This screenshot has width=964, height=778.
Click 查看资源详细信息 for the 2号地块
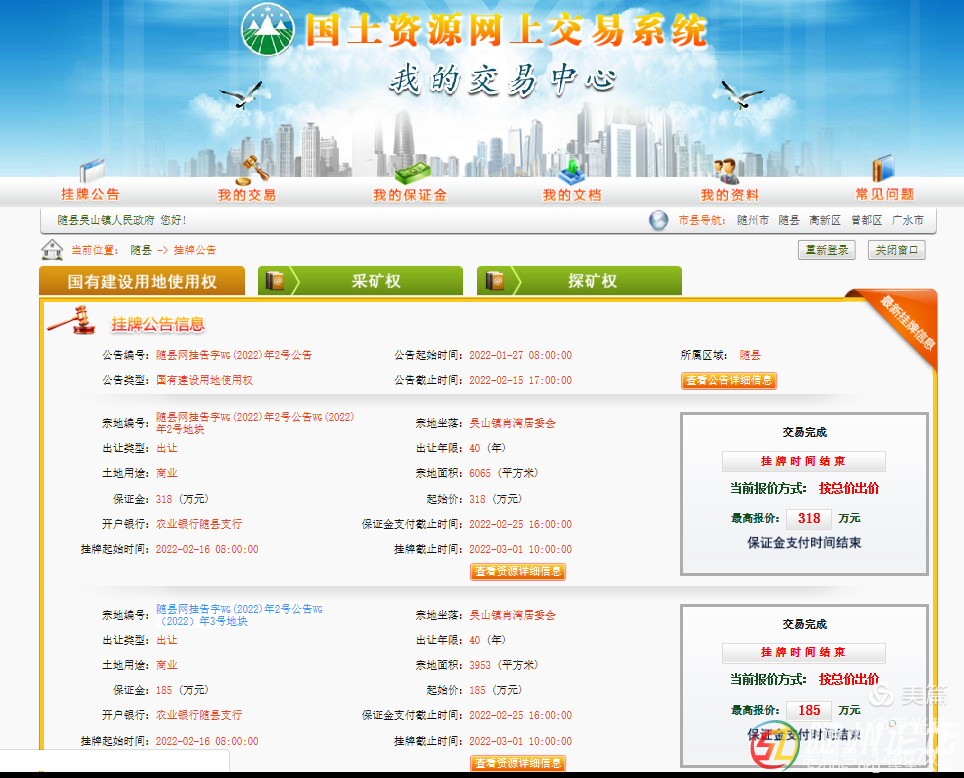click(x=518, y=572)
